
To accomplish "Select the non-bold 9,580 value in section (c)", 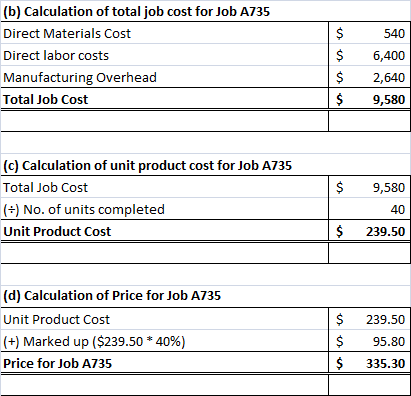I will 369,187.
